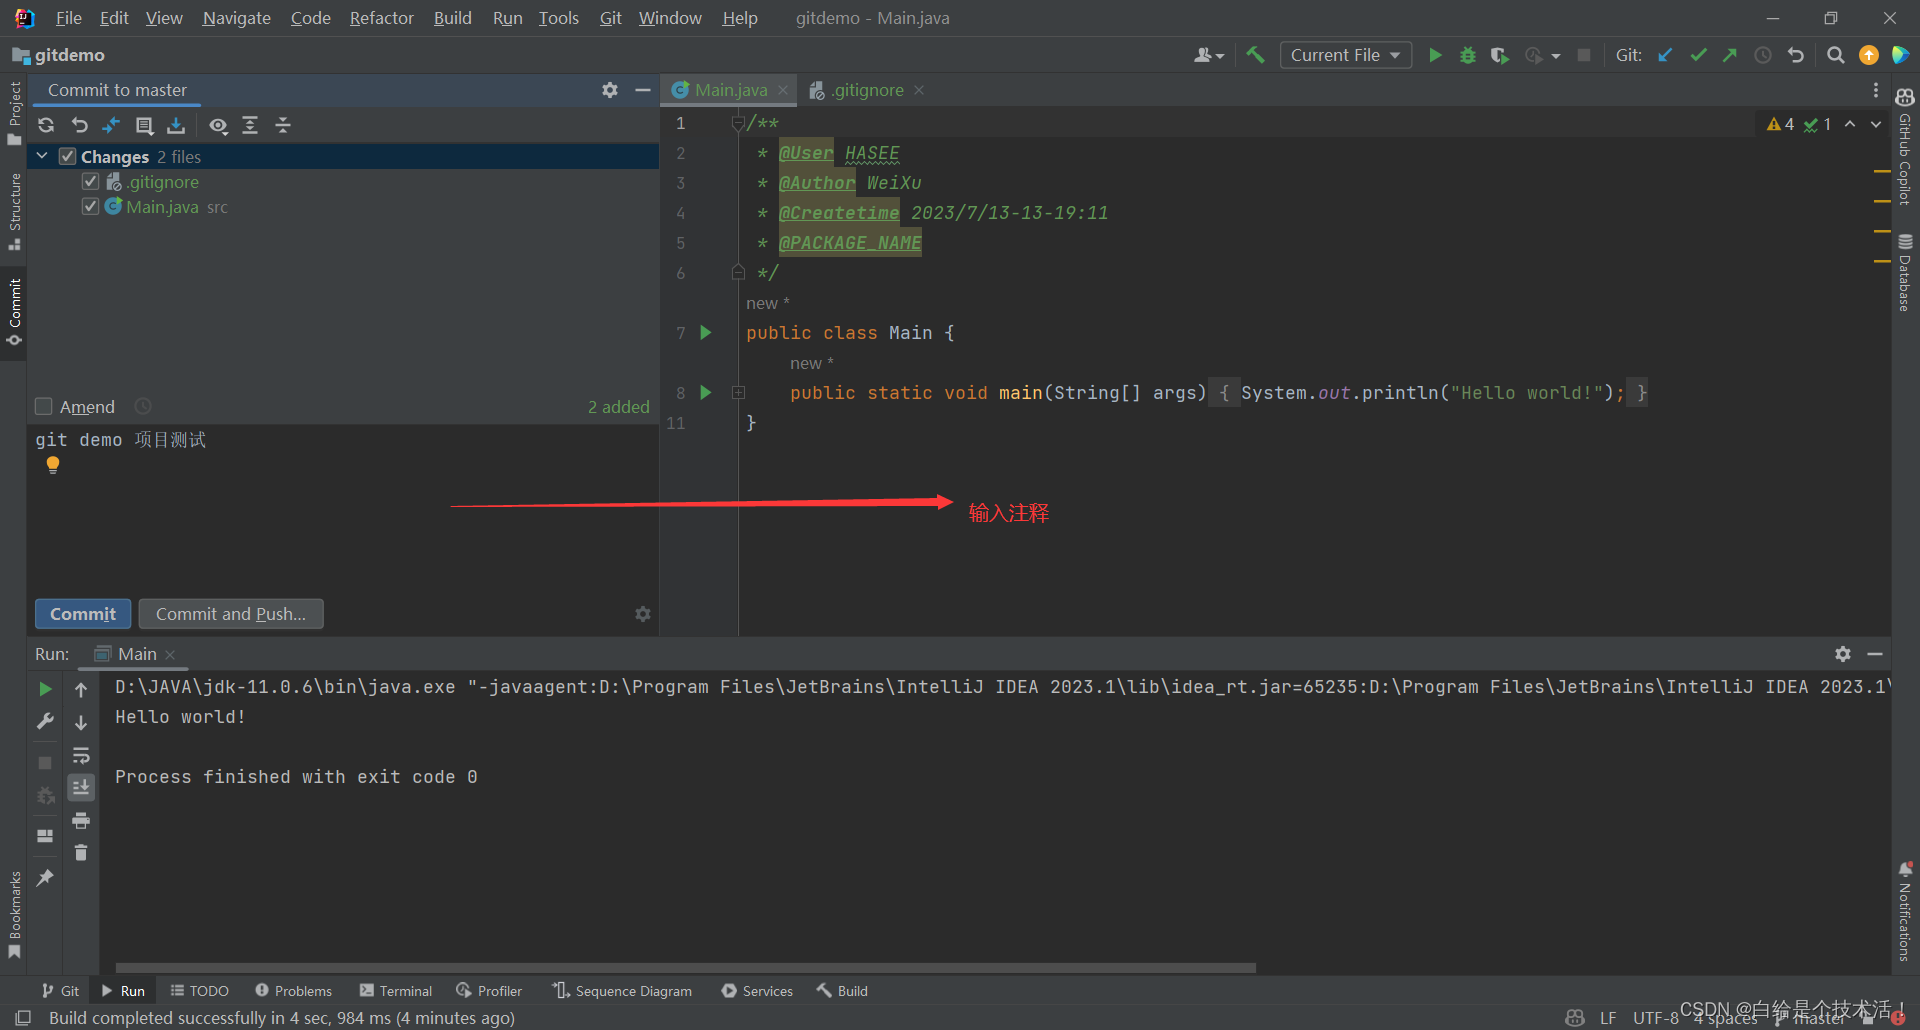Rerun Main in Run panel

[45, 689]
